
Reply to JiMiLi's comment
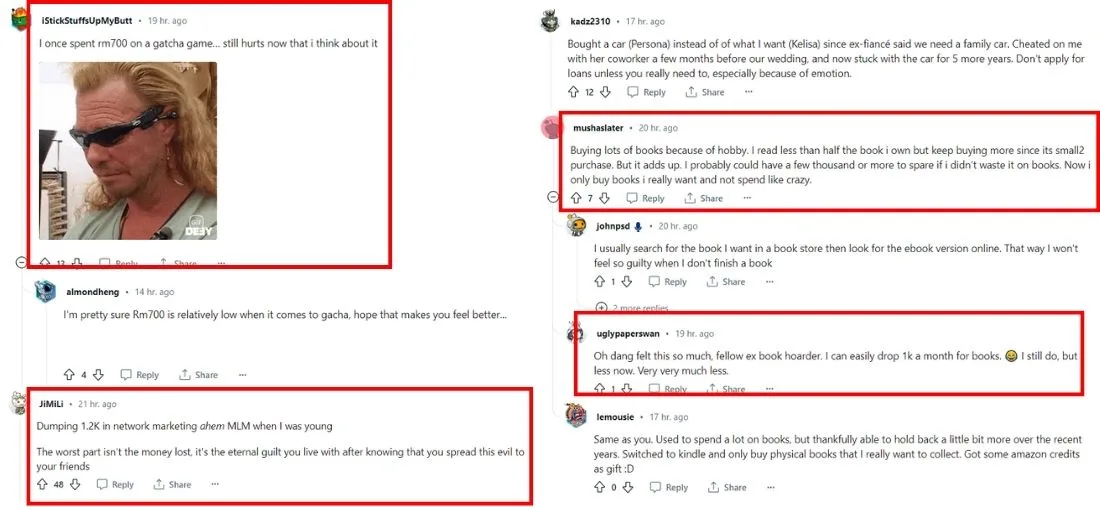coord(115,485)
